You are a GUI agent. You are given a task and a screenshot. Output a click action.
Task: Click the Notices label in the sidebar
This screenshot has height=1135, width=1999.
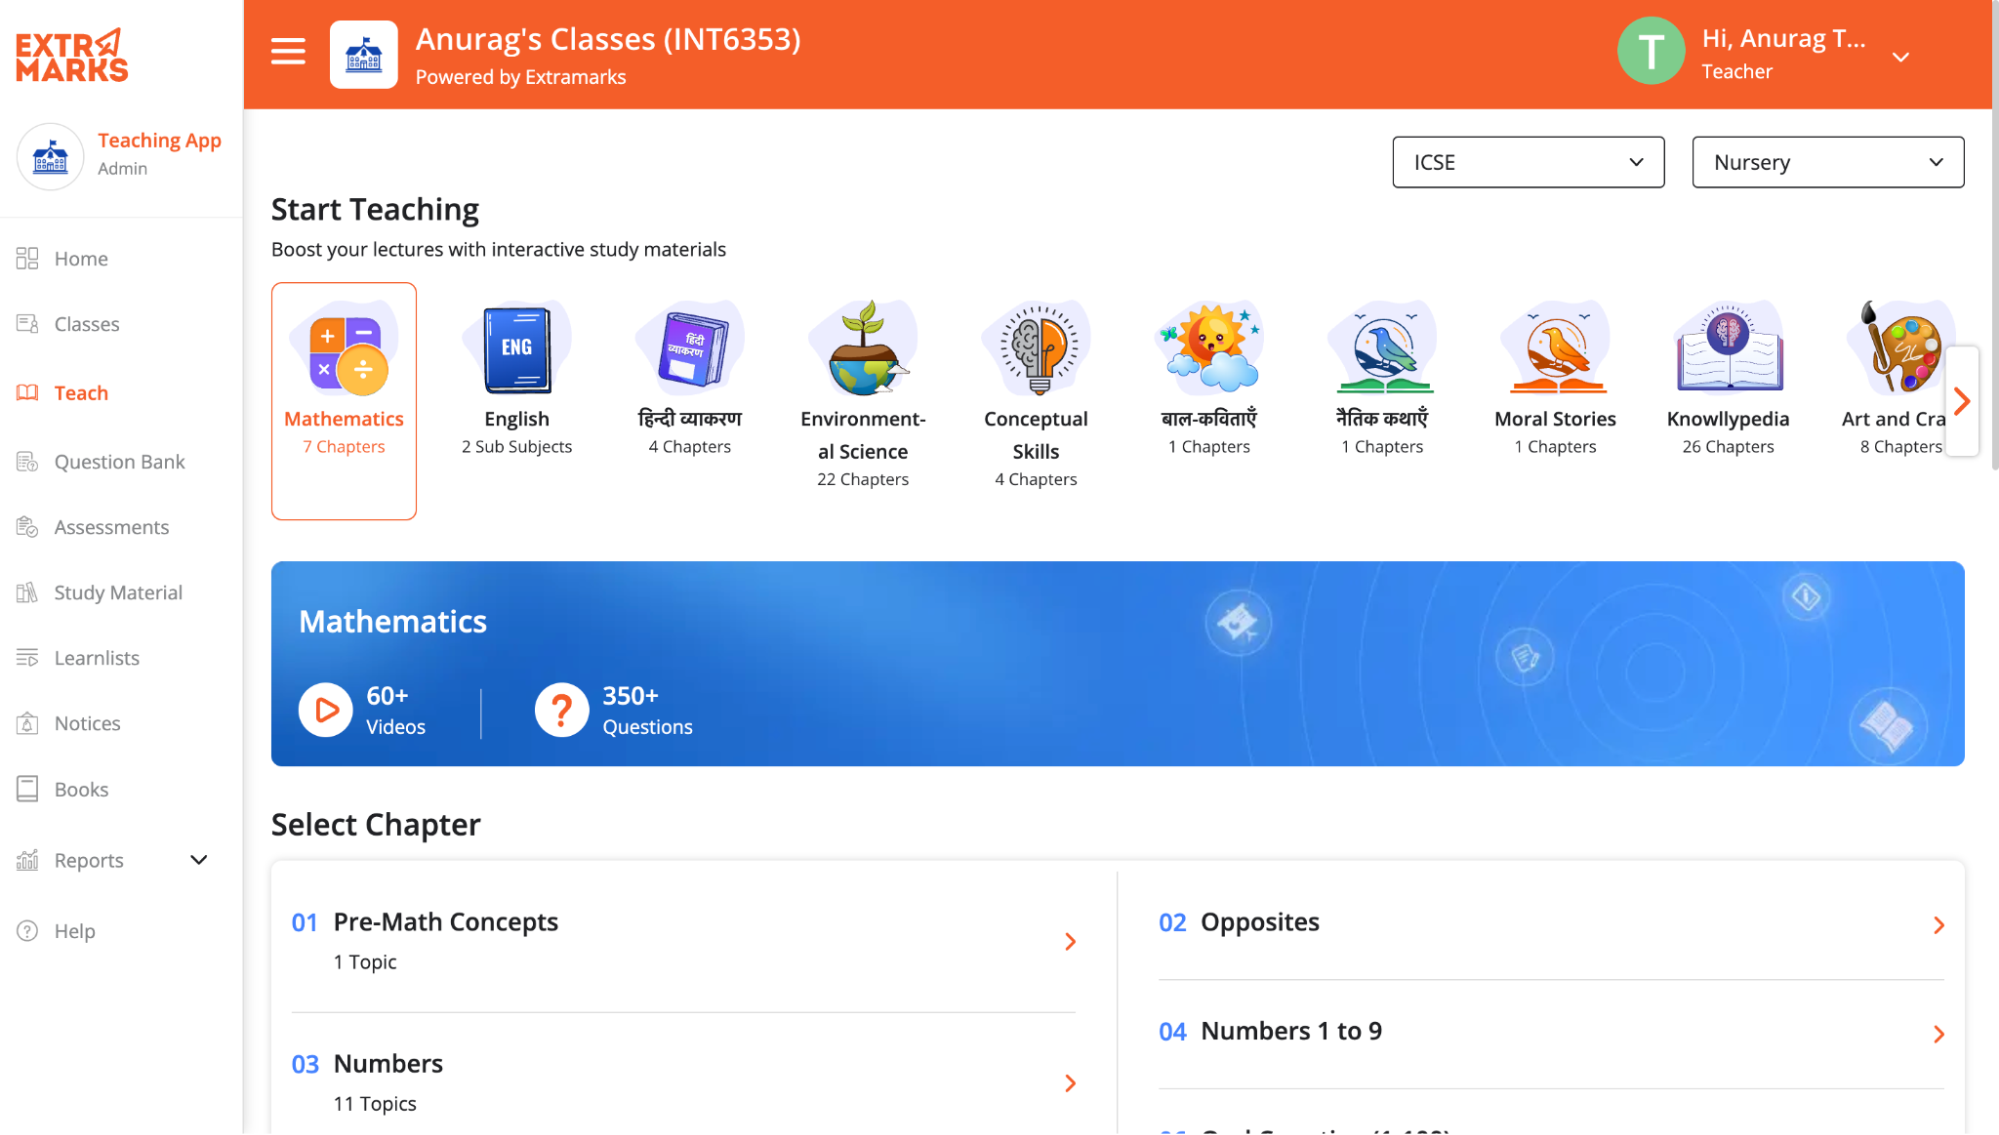pyautogui.click(x=87, y=723)
